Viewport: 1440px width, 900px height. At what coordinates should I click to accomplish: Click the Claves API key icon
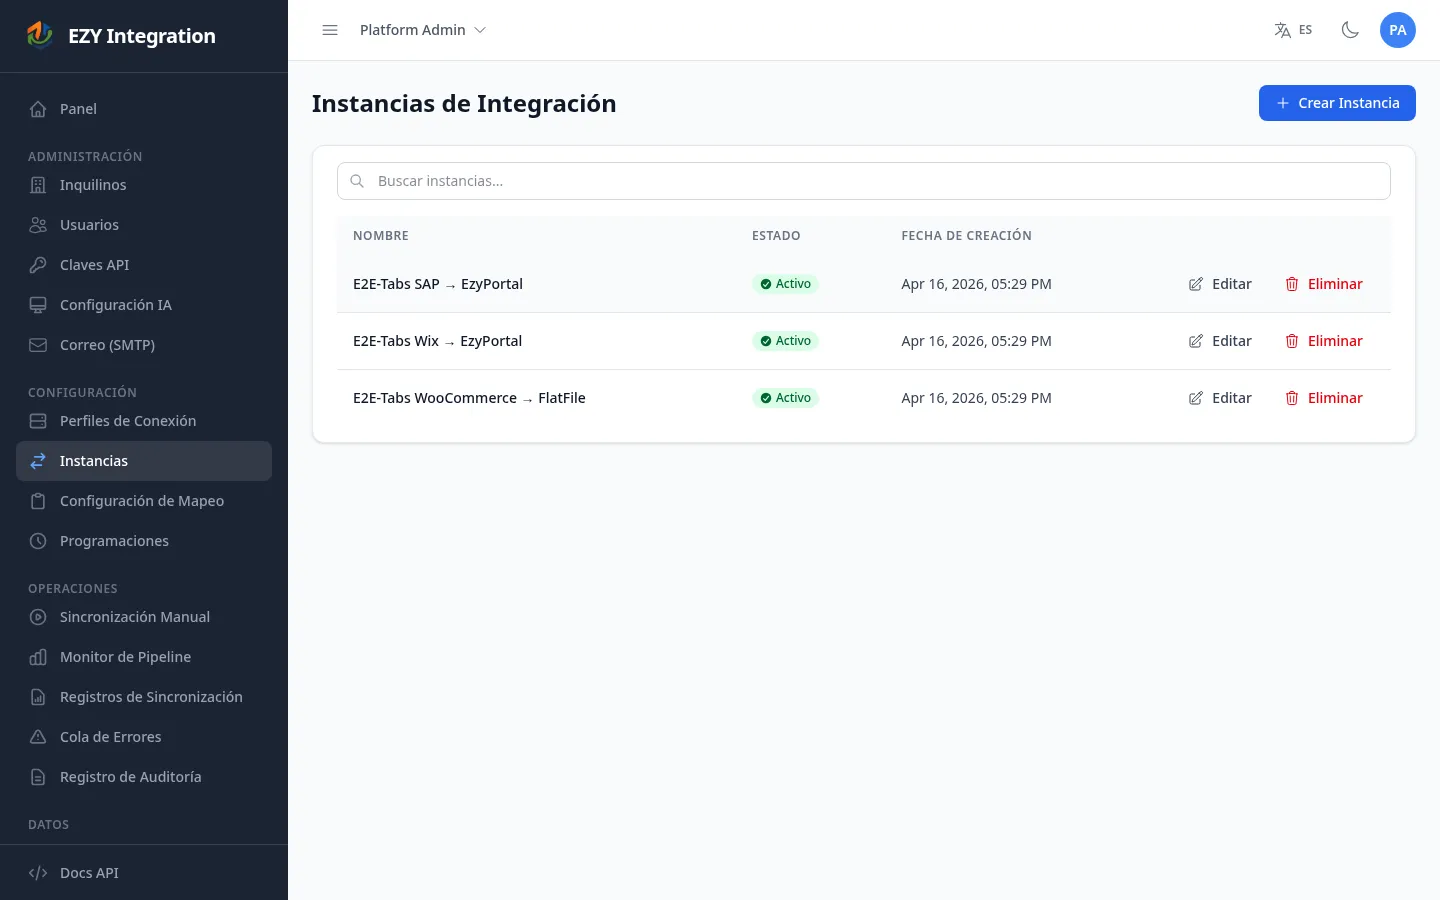click(38, 265)
